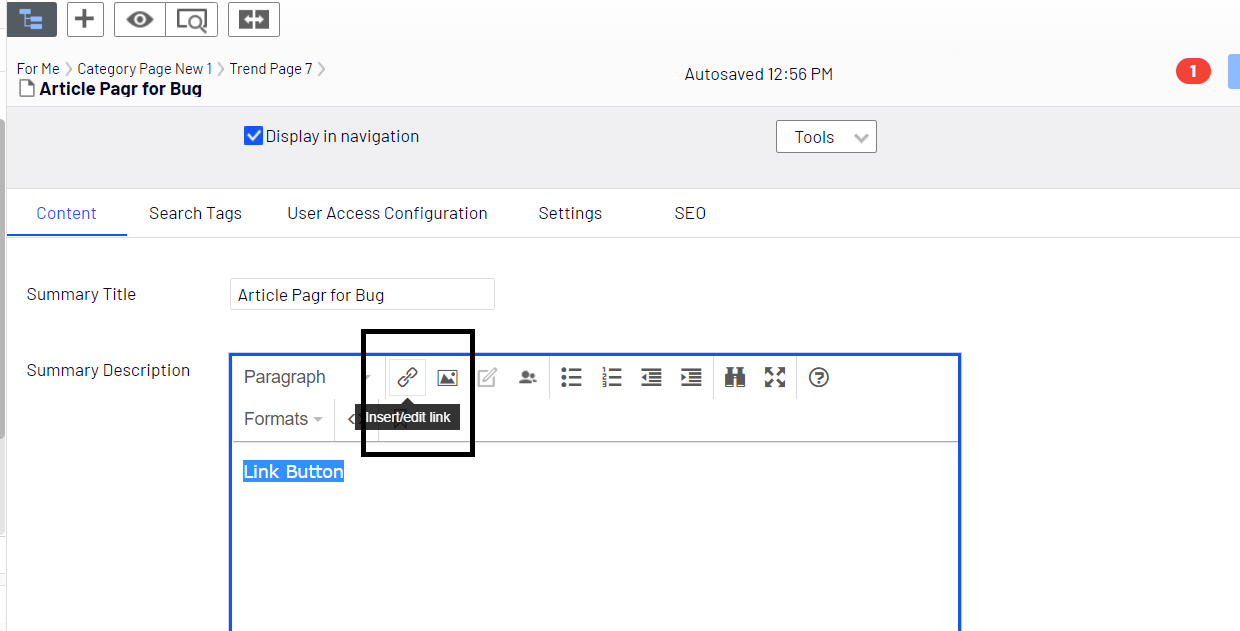Viewport: 1240px width, 631px height.
Task: Uncheck Display in navigation checkbox
Action: click(253, 136)
